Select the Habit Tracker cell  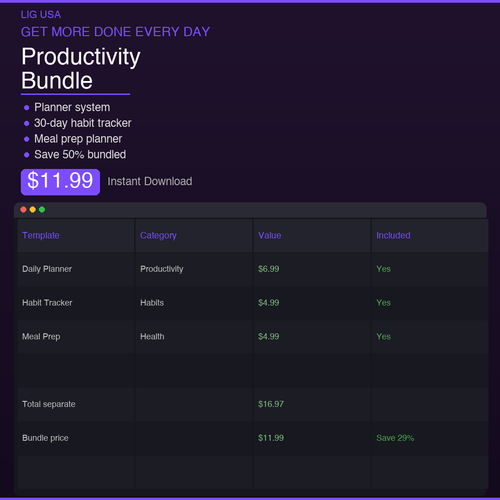(x=76, y=303)
